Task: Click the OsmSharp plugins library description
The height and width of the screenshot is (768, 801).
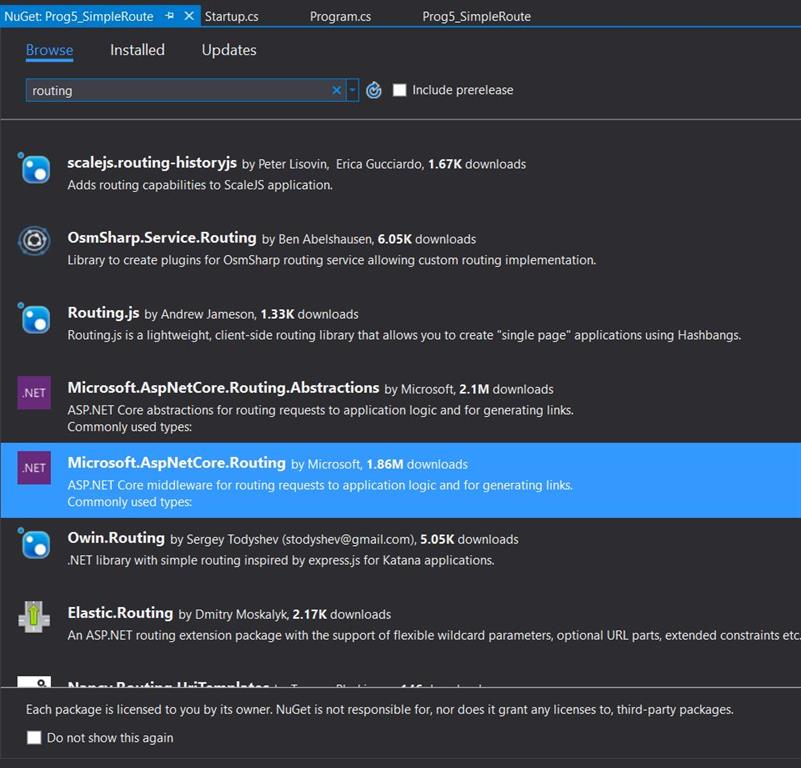Action: [x=332, y=260]
